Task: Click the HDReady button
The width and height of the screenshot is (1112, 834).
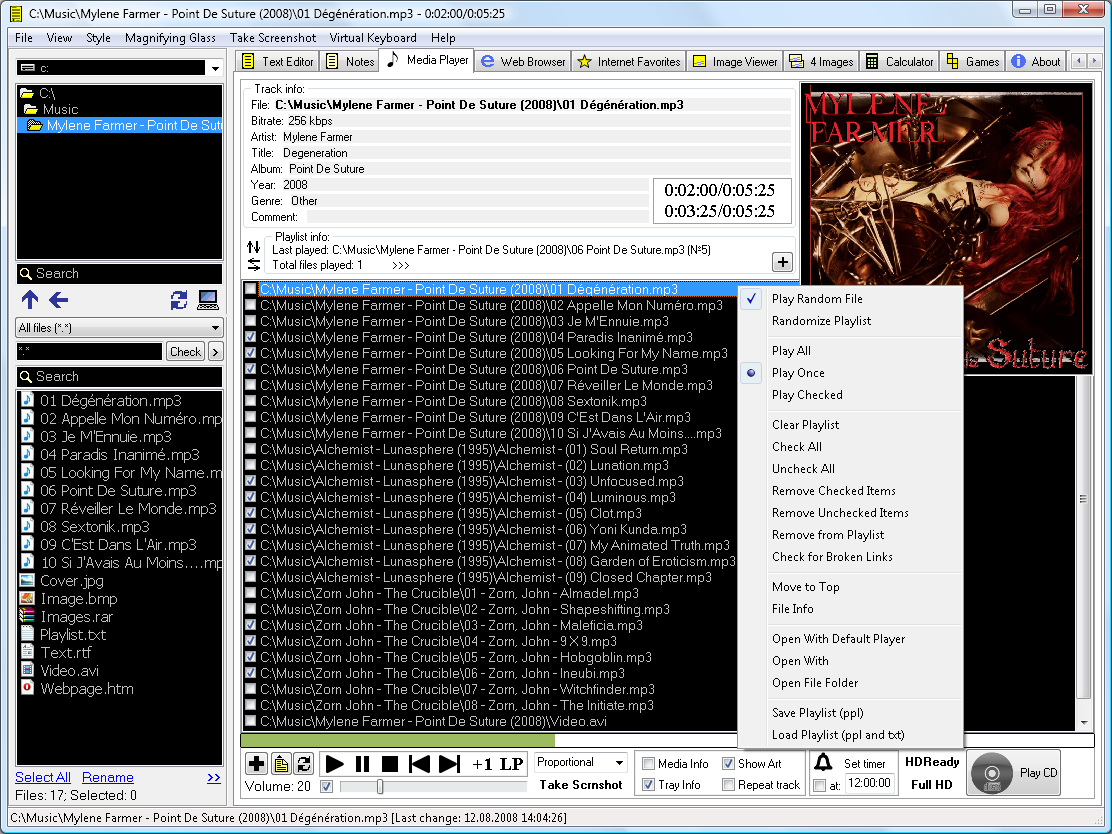Action: pyautogui.click(x=932, y=762)
